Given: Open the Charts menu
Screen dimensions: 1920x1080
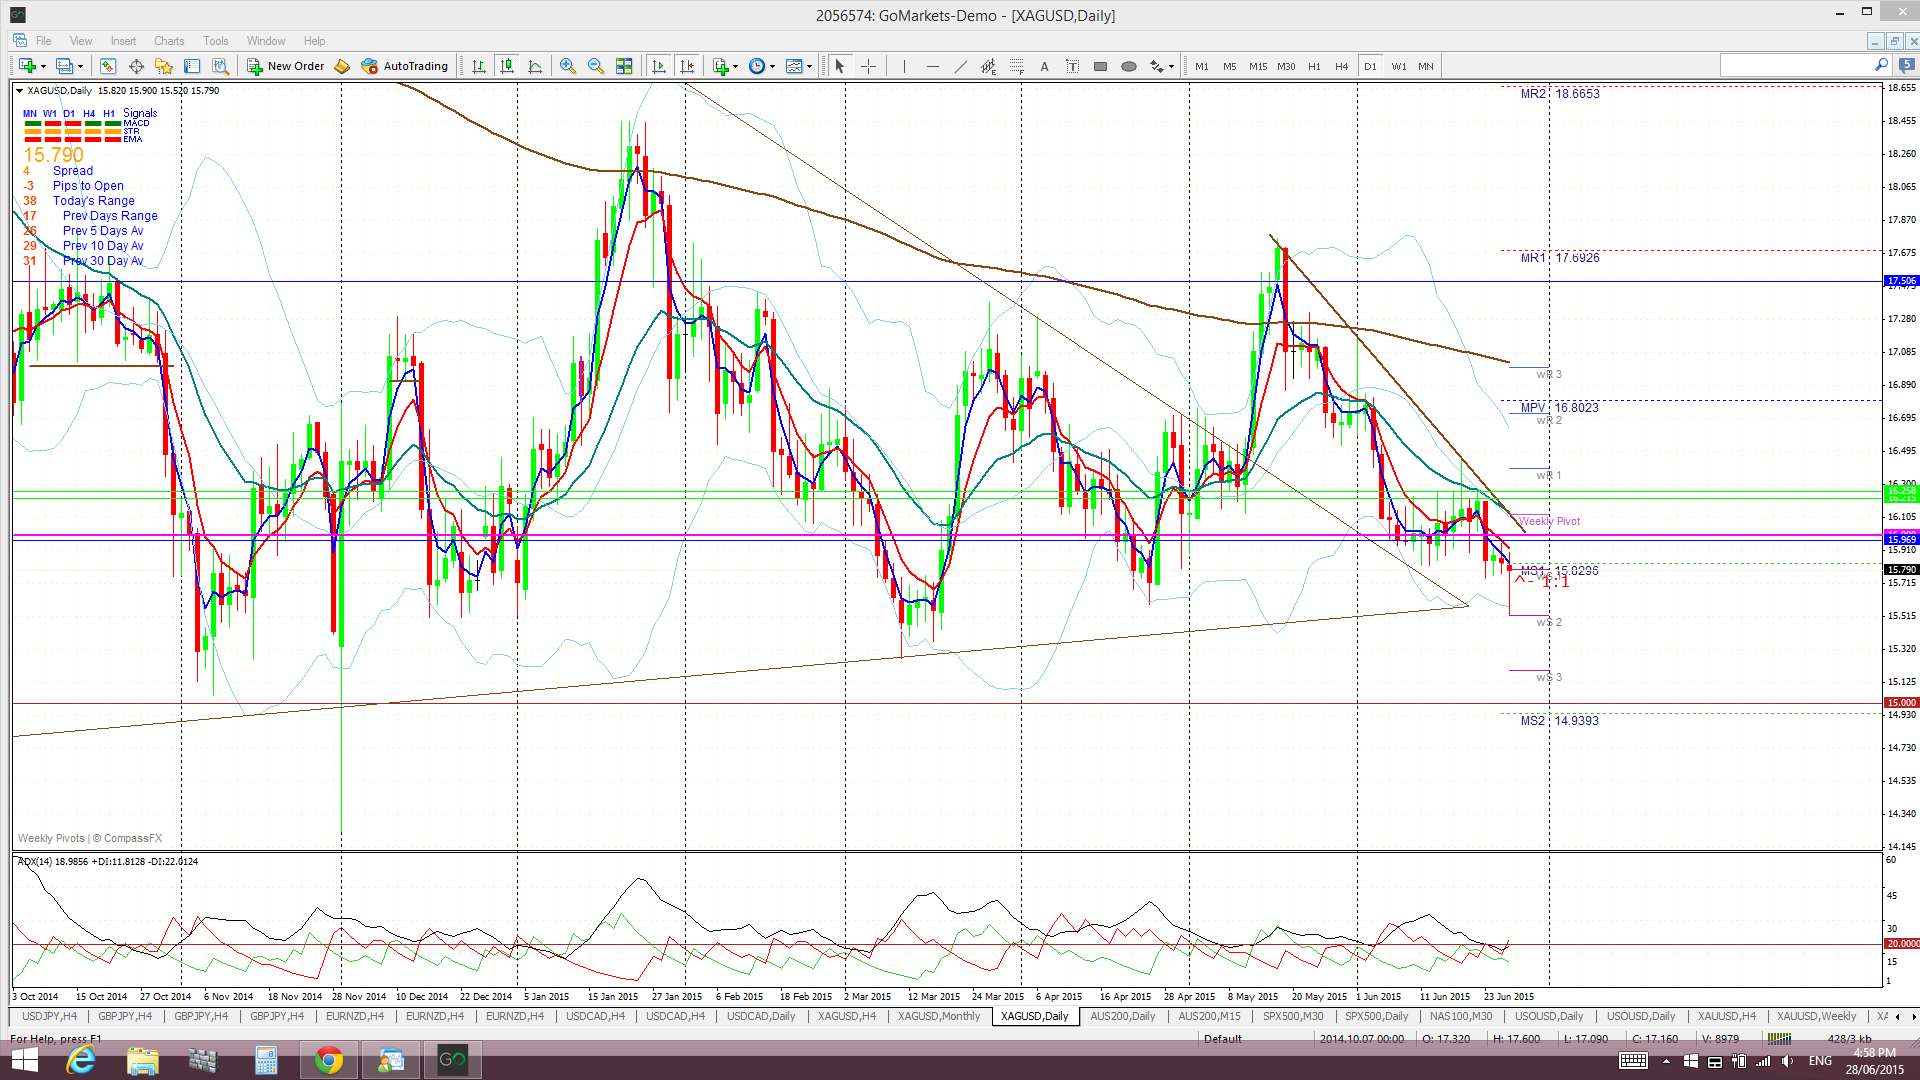Looking at the screenshot, I should (168, 41).
